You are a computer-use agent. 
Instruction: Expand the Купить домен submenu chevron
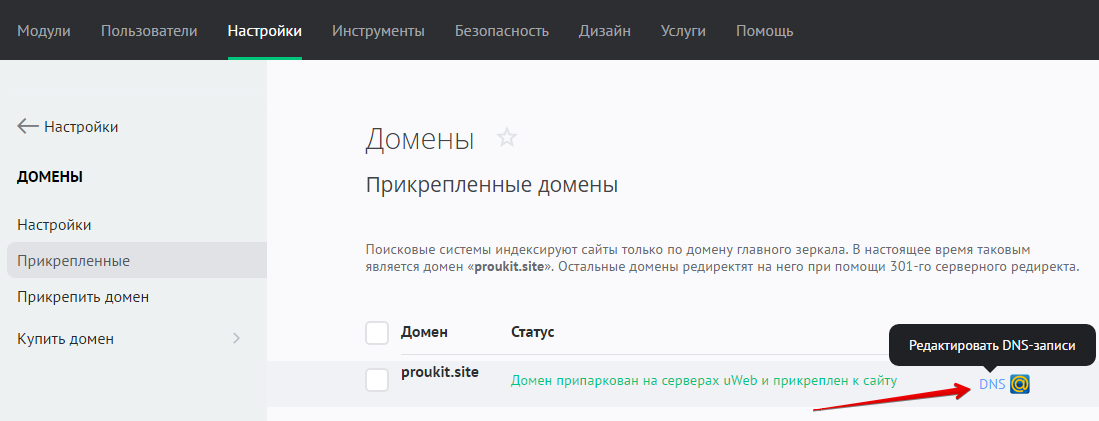coord(237,339)
